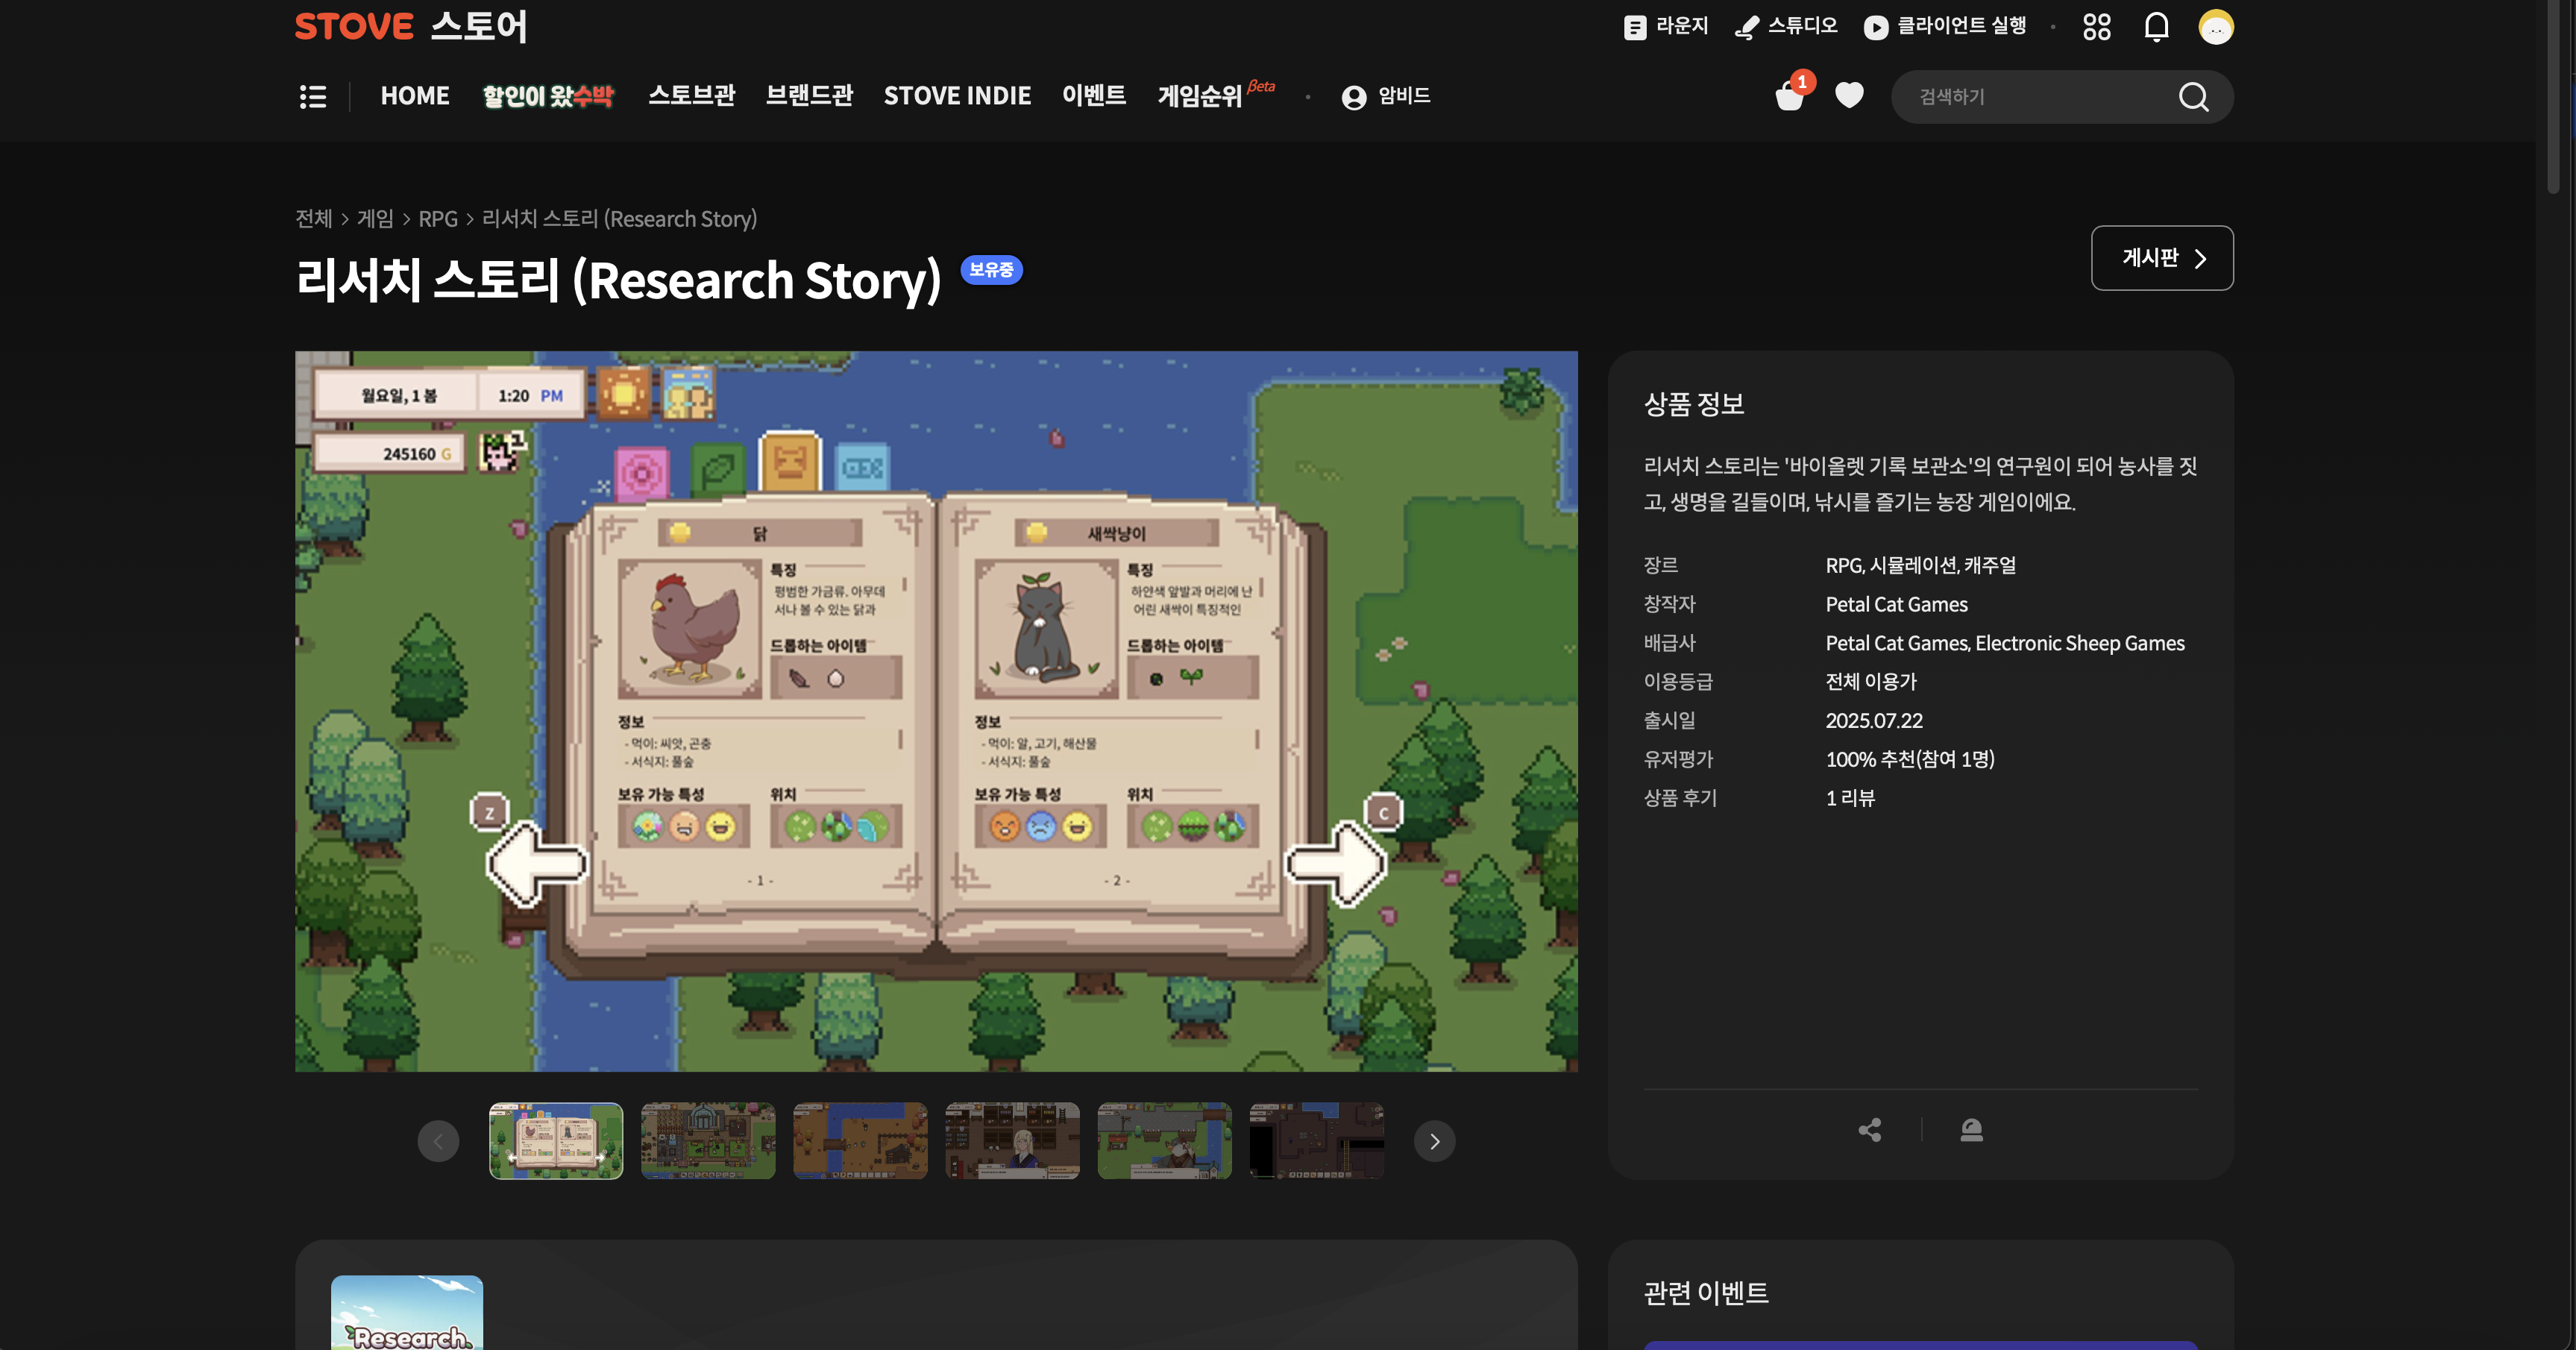Click the search magnifier icon

click(2193, 97)
